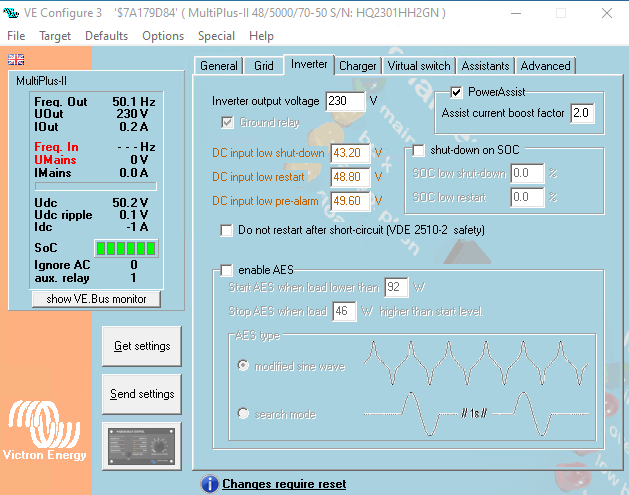The width and height of the screenshot is (629, 495).
Task: Click the aux. relay value 1
Action: (134, 278)
